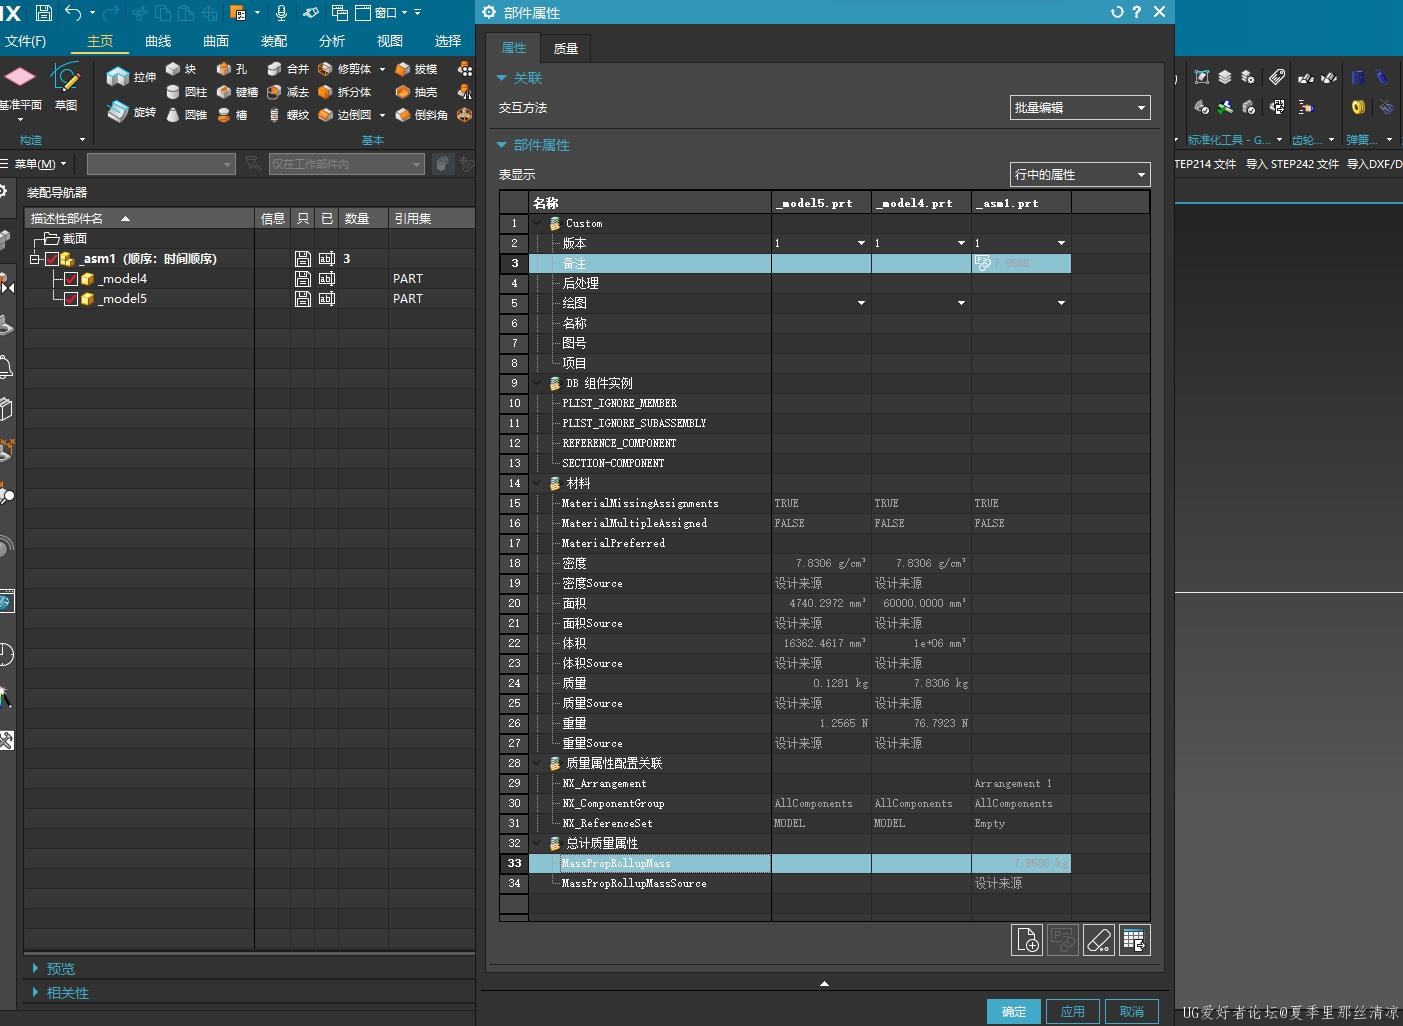Open the 质量 tab in the dialog
Screen dimensions: 1403x1026
pos(566,48)
